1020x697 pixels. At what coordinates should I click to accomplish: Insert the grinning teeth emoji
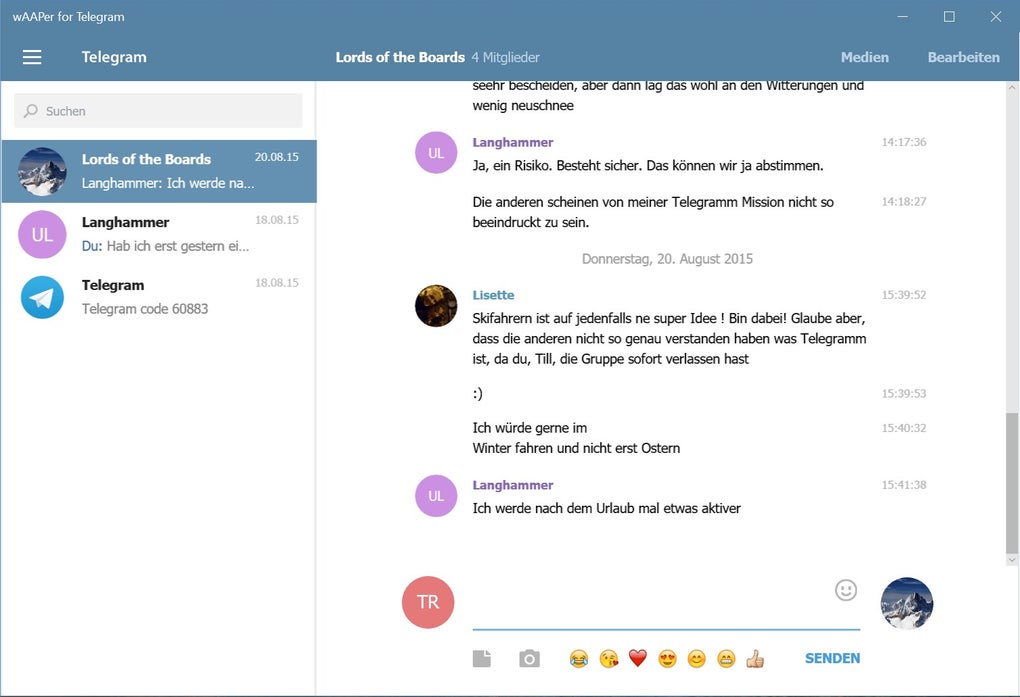click(726, 659)
